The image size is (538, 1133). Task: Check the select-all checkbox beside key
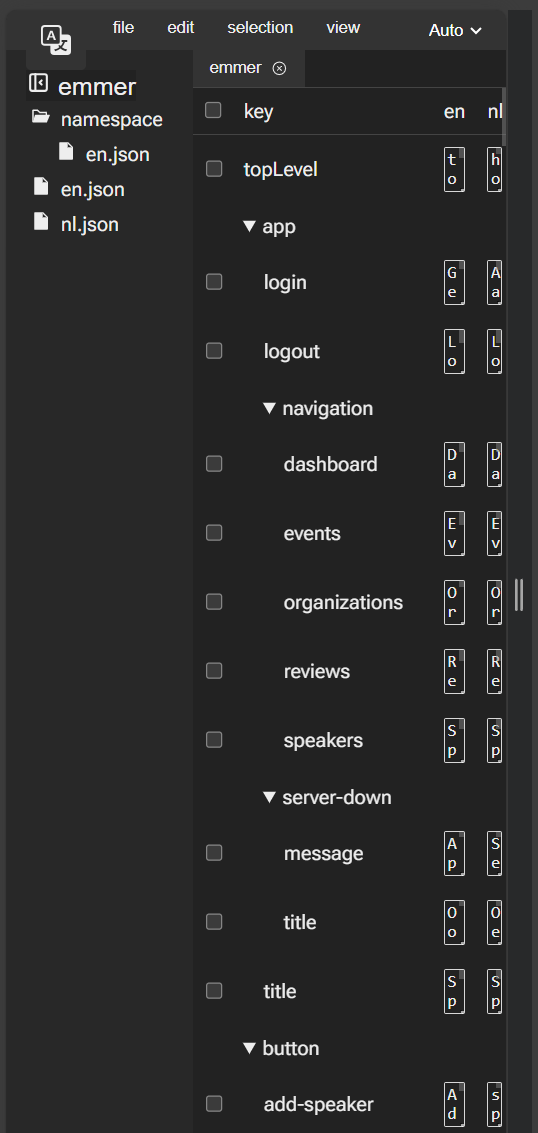point(213,110)
